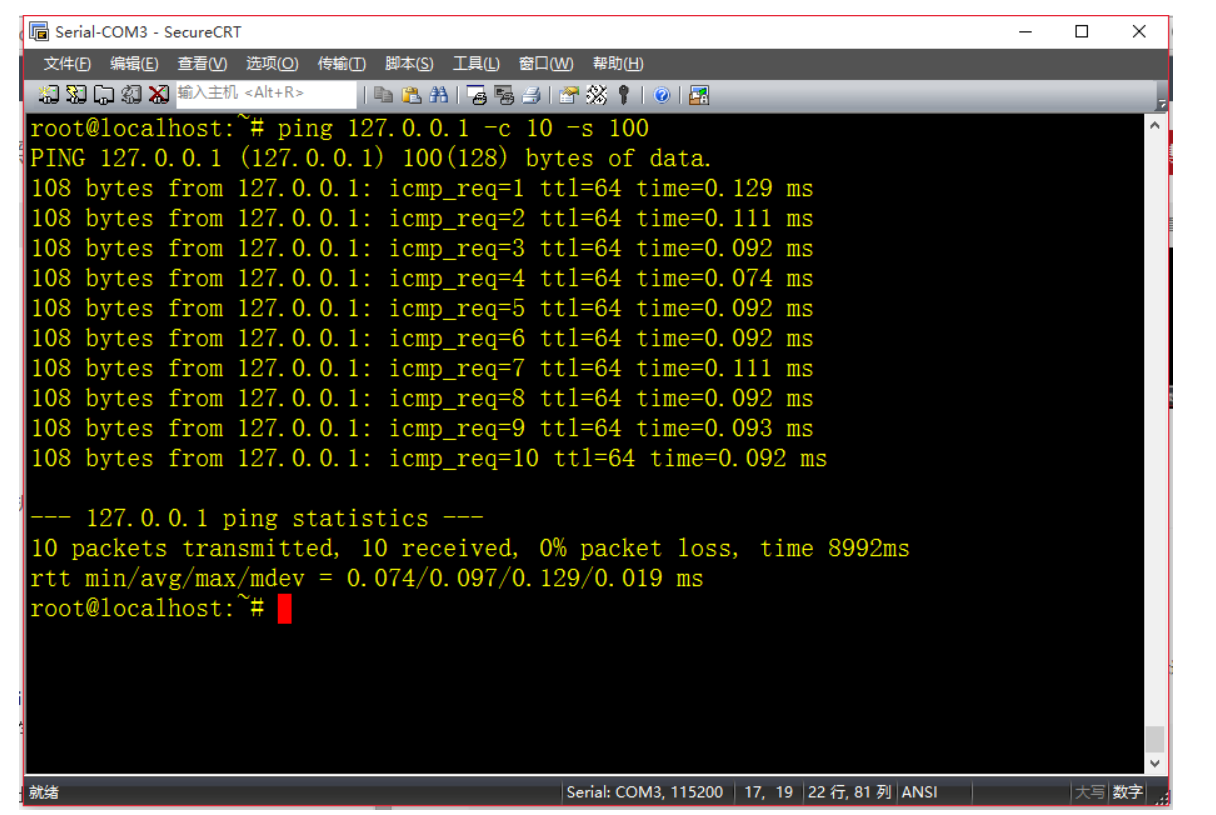The height and width of the screenshot is (815, 1216).
Task: Click the SecureCRT title bar app icon
Action: [x=39, y=32]
